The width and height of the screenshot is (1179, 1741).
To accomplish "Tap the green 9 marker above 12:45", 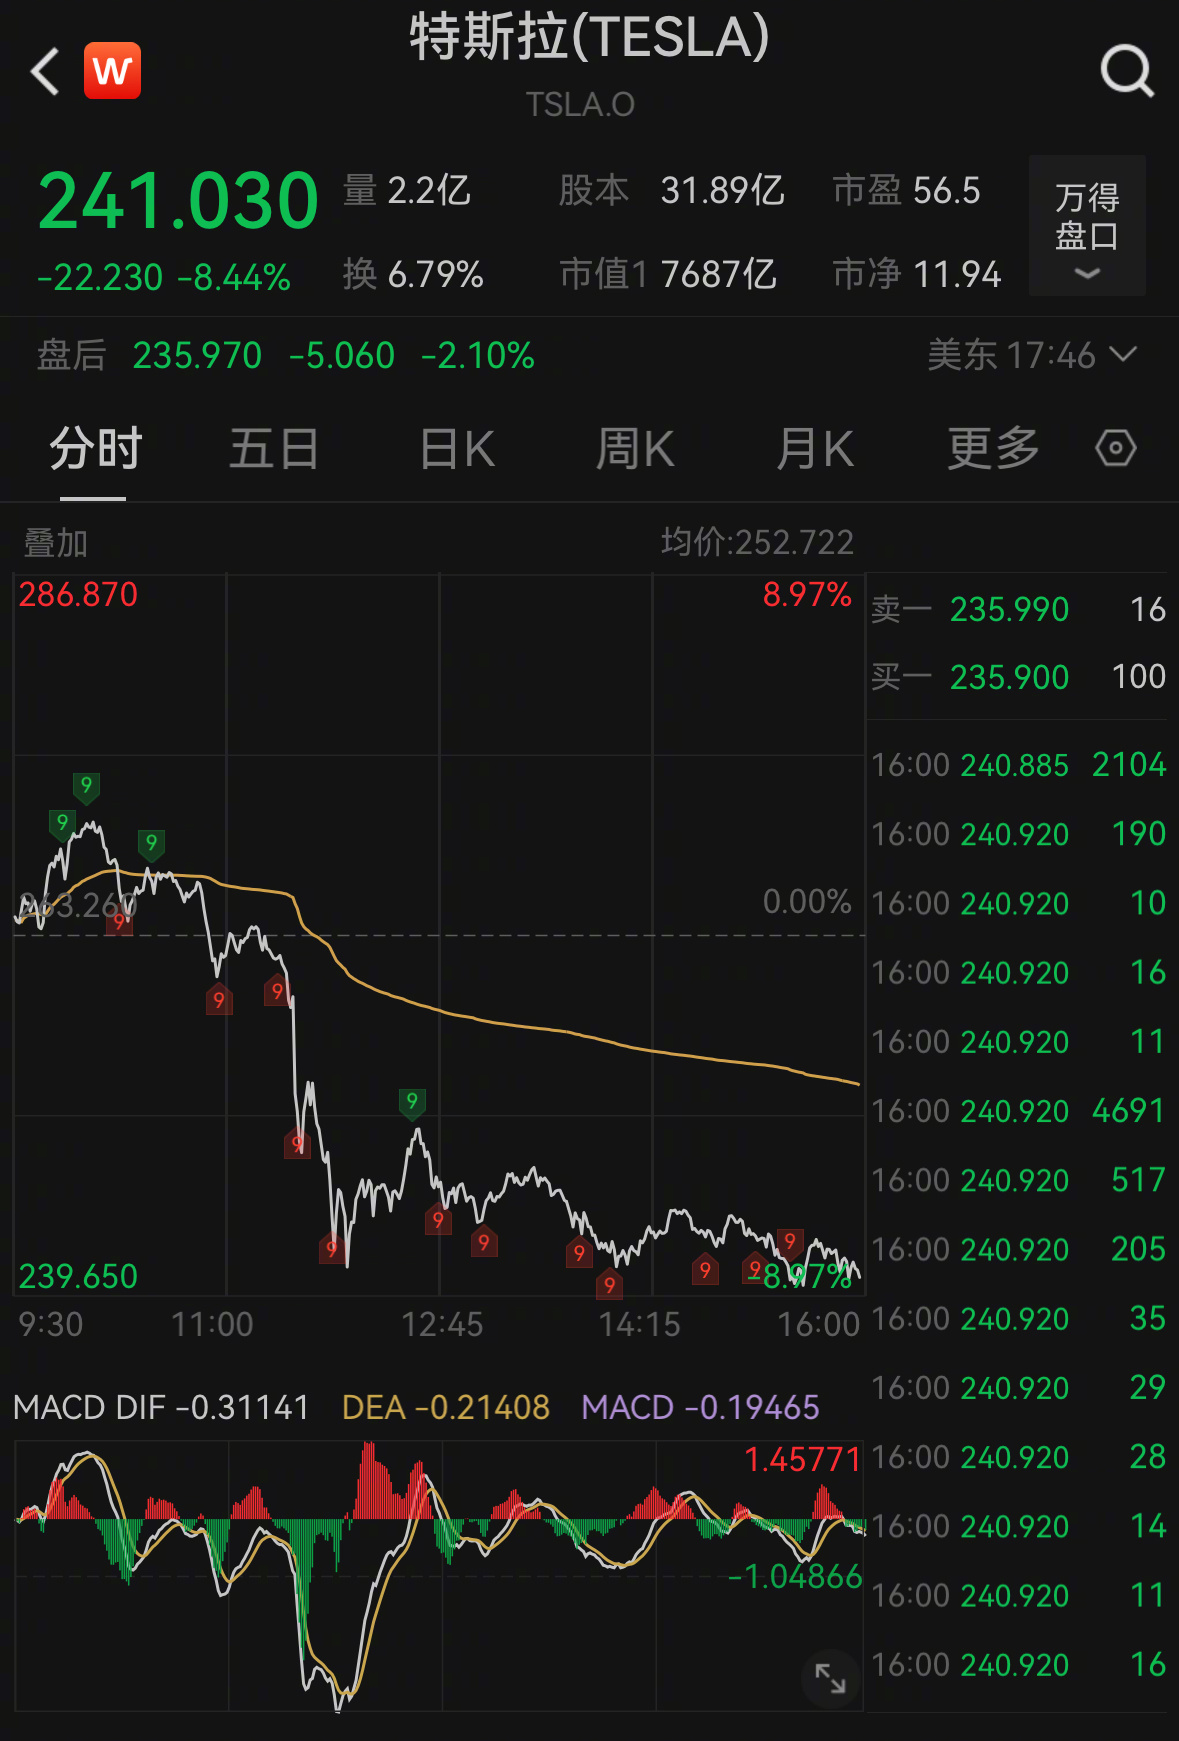I will pos(412,1102).
